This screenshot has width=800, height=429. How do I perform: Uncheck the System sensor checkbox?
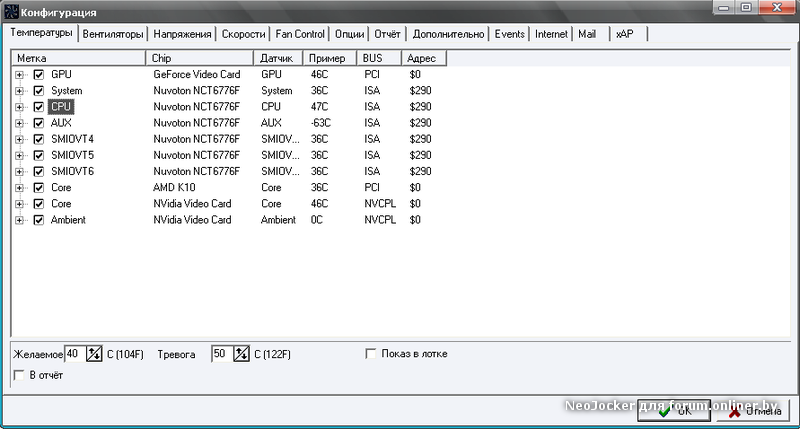pos(39,91)
